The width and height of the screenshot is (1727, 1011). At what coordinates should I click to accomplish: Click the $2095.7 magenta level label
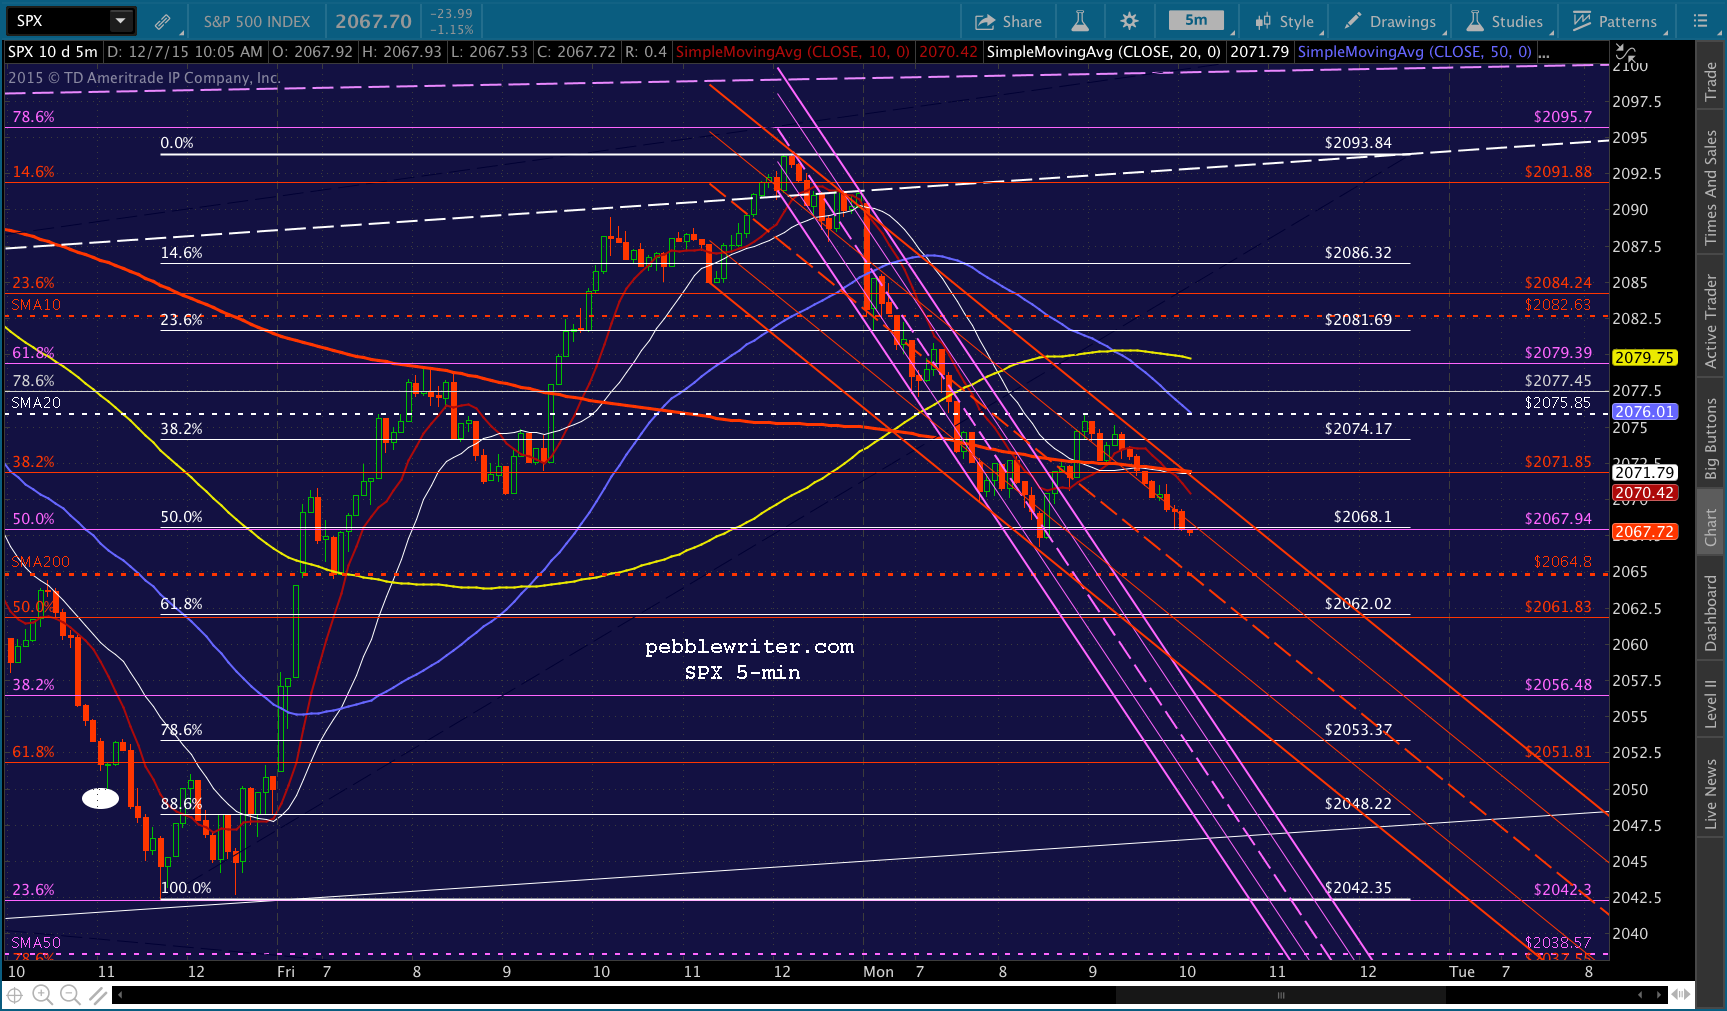(1562, 116)
